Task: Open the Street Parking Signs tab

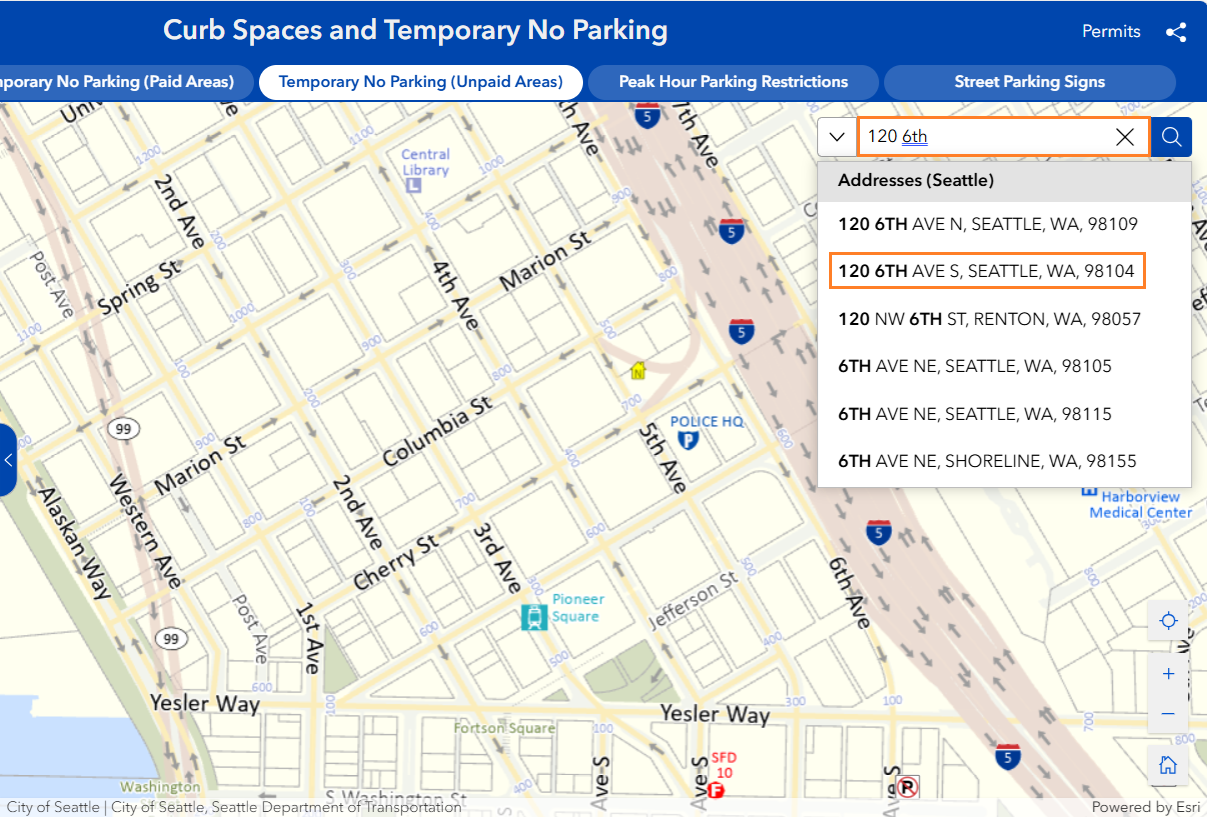Action: tap(1029, 82)
